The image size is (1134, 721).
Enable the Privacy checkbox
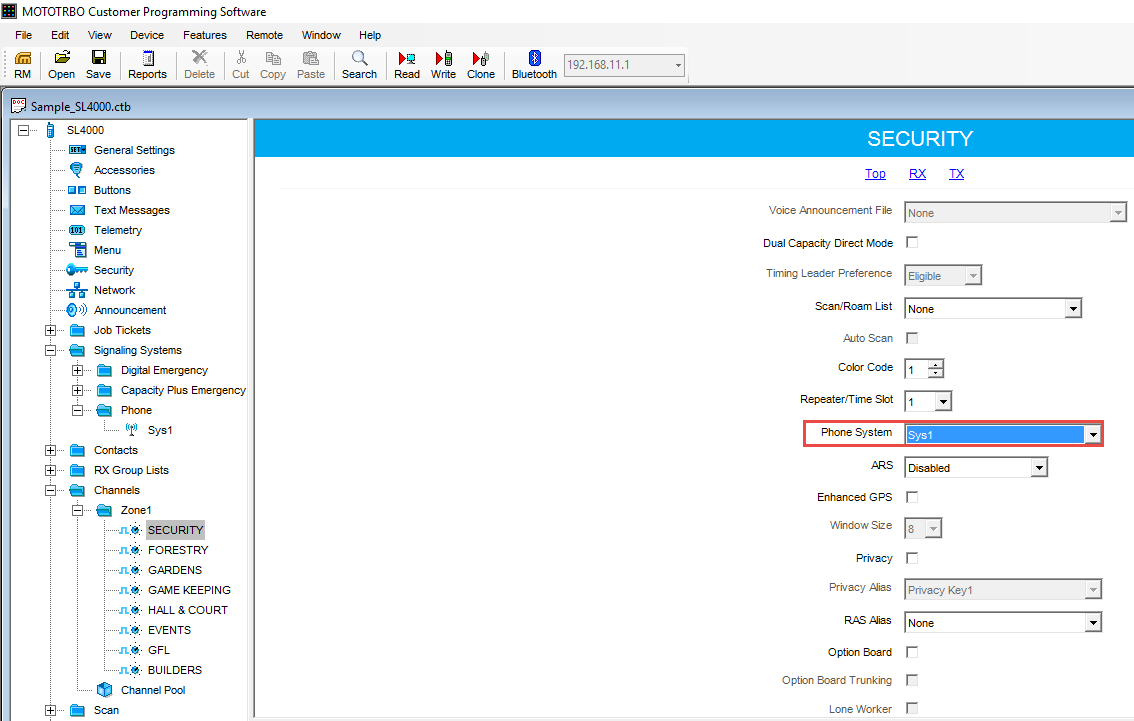(912, 558)
